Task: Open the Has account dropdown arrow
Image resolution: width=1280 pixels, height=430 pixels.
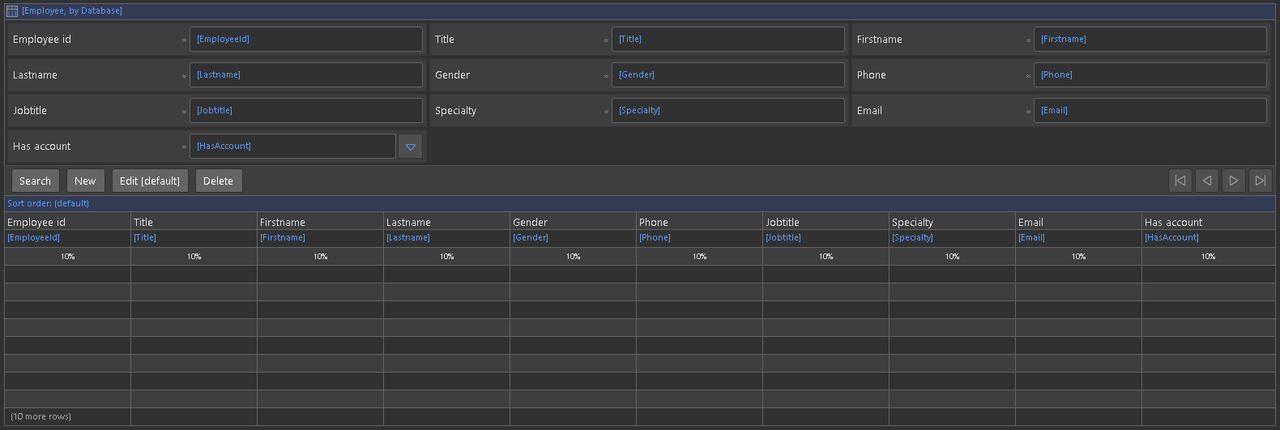Action: coord(410,146)
